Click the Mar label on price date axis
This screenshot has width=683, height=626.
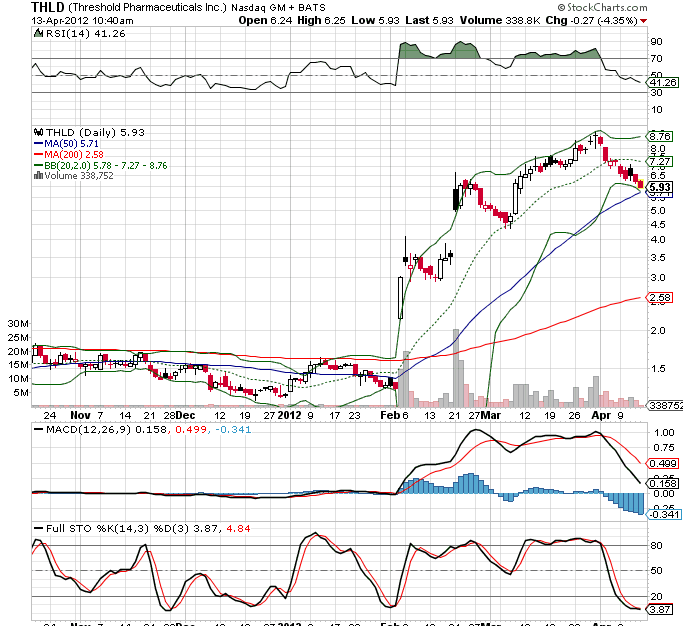point(491,415)
